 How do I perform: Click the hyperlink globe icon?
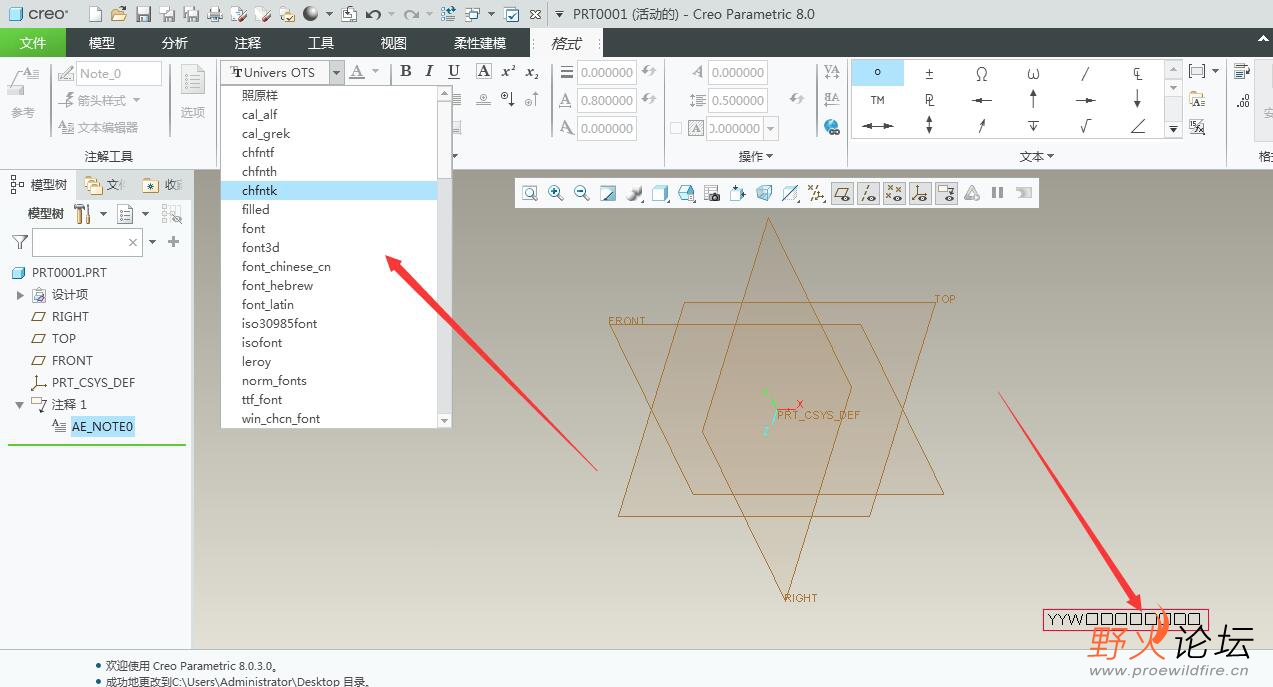pos(831,127)
